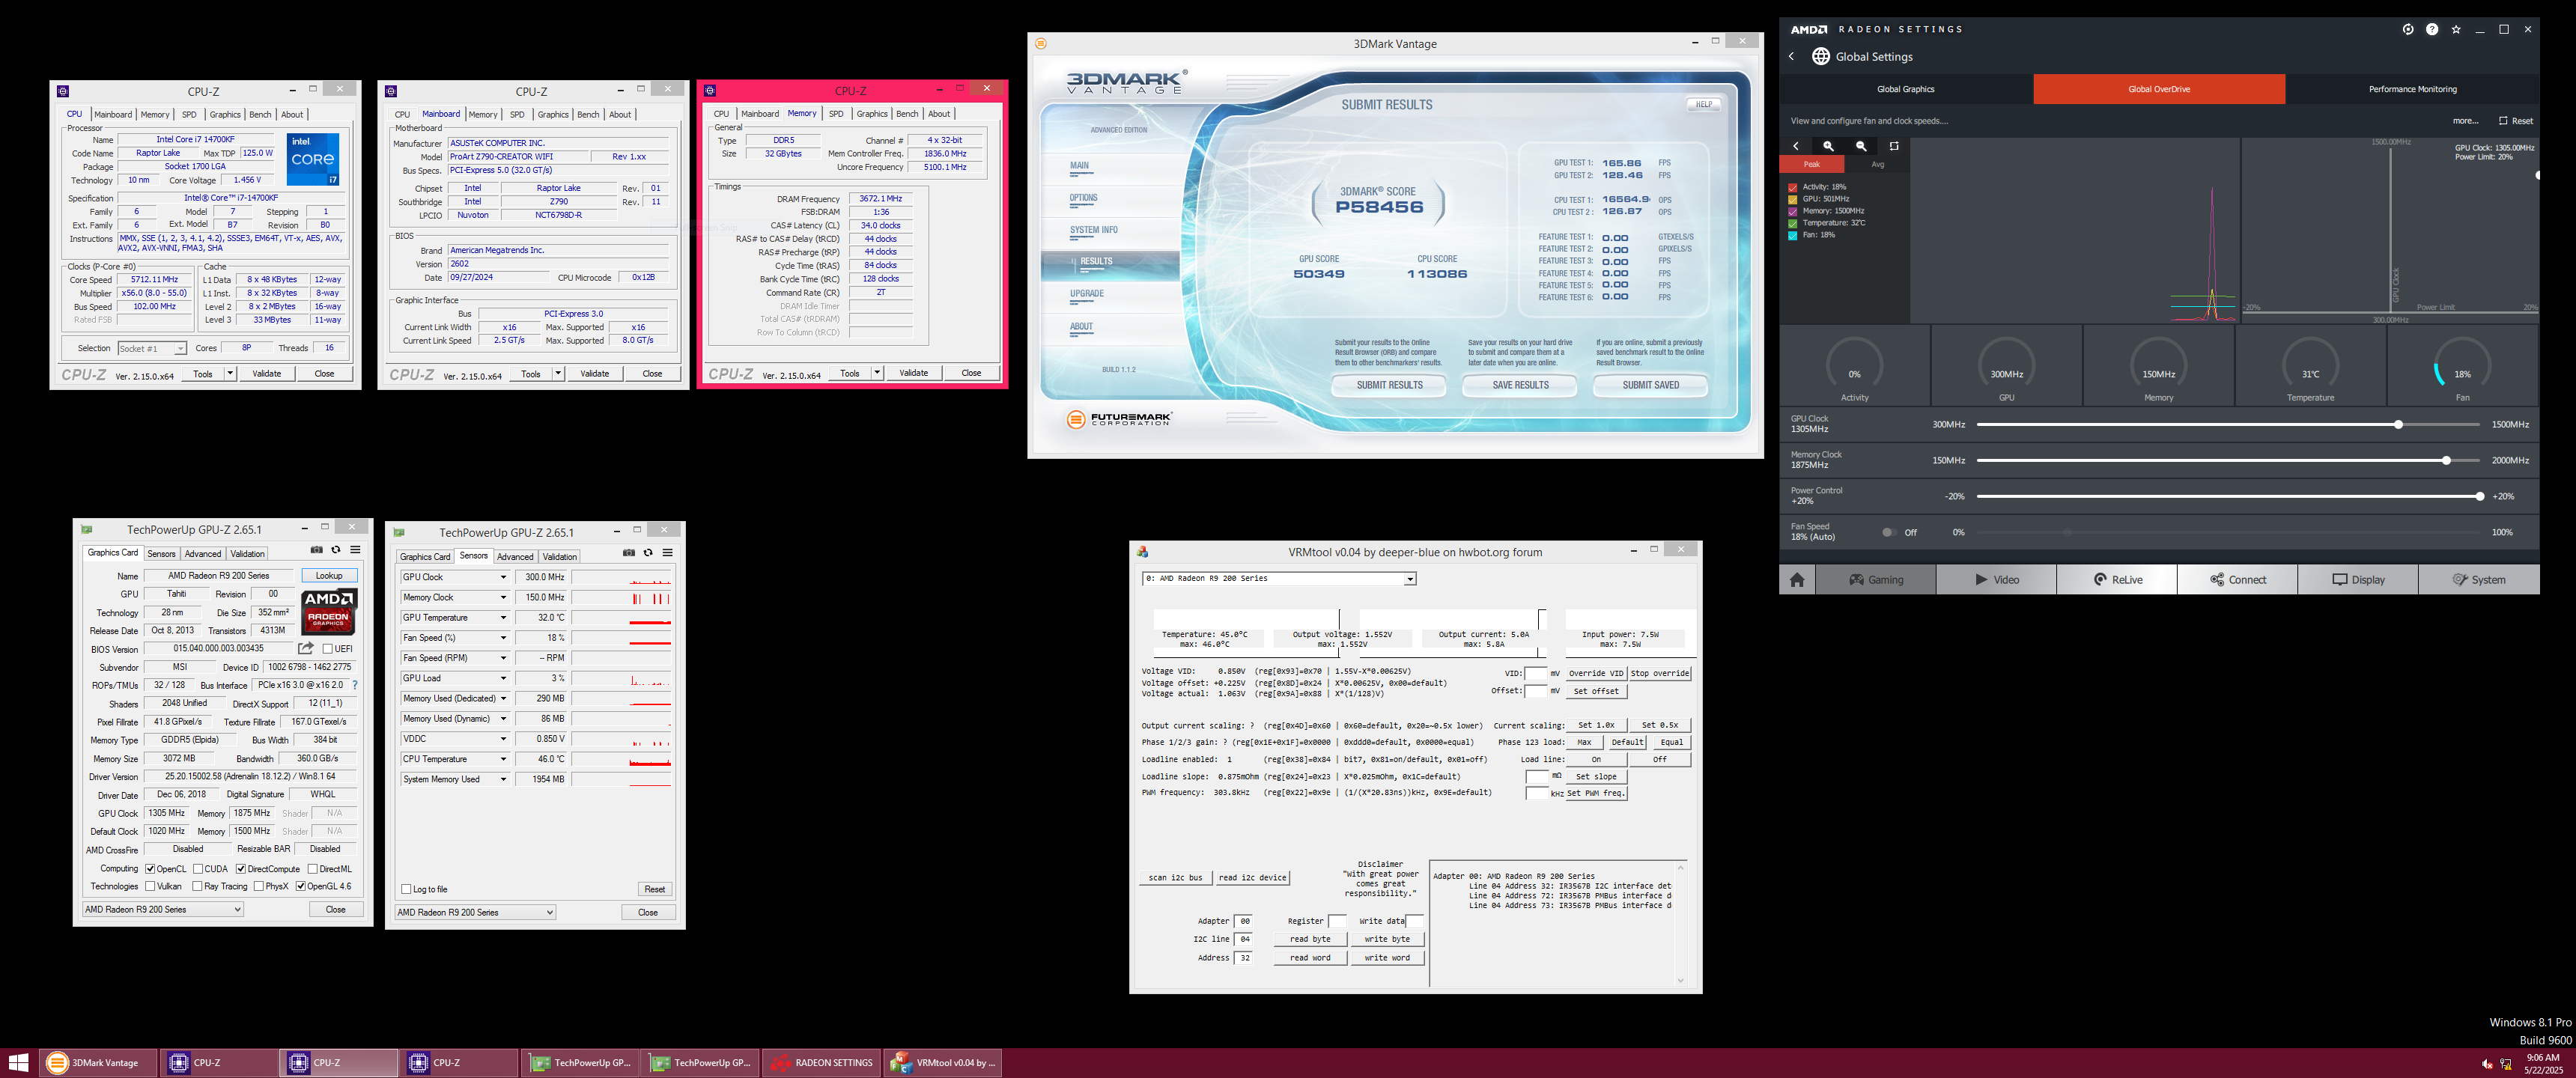Viewport: 2576px width, 1078px height.
Task: Click the Bus Interface question mark icon
Action: click(355, 685)
